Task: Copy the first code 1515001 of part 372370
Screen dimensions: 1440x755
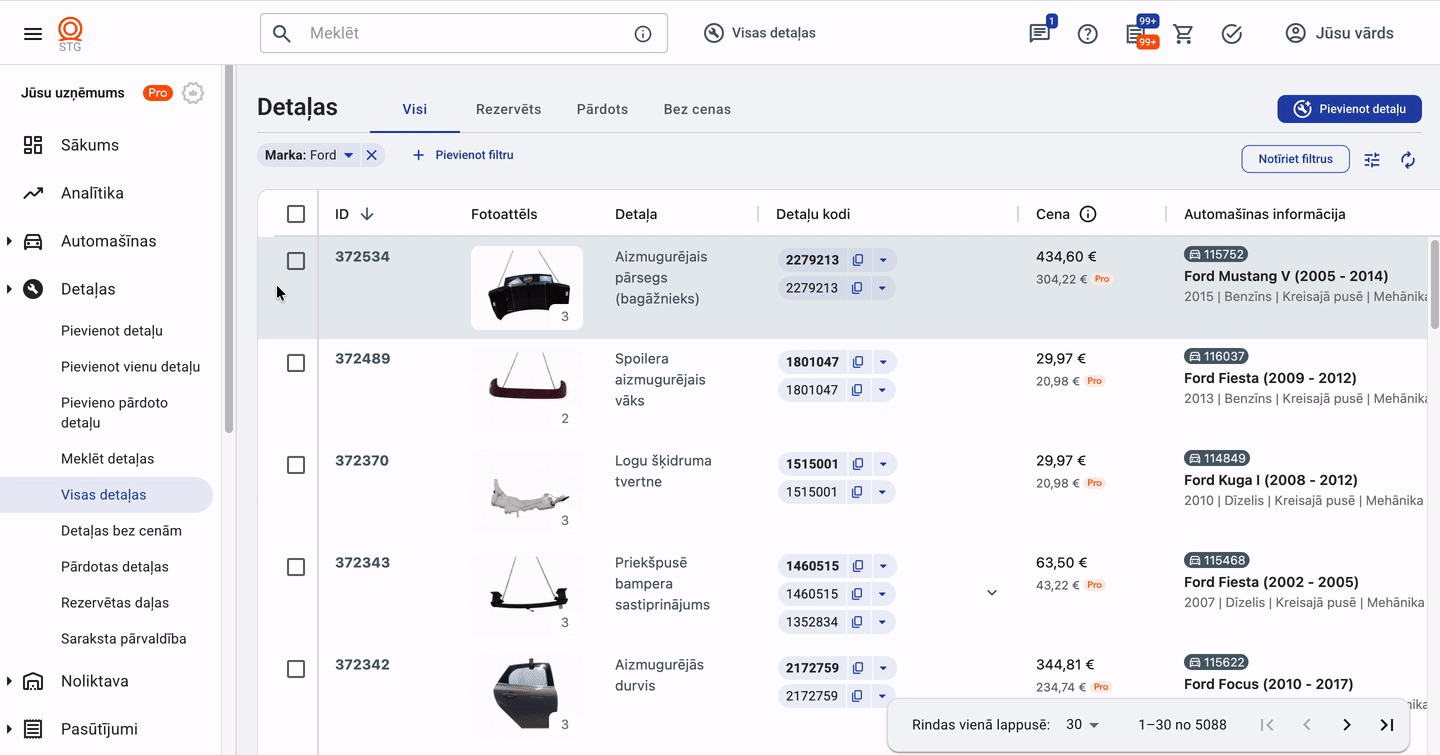Action: (858, 464)
